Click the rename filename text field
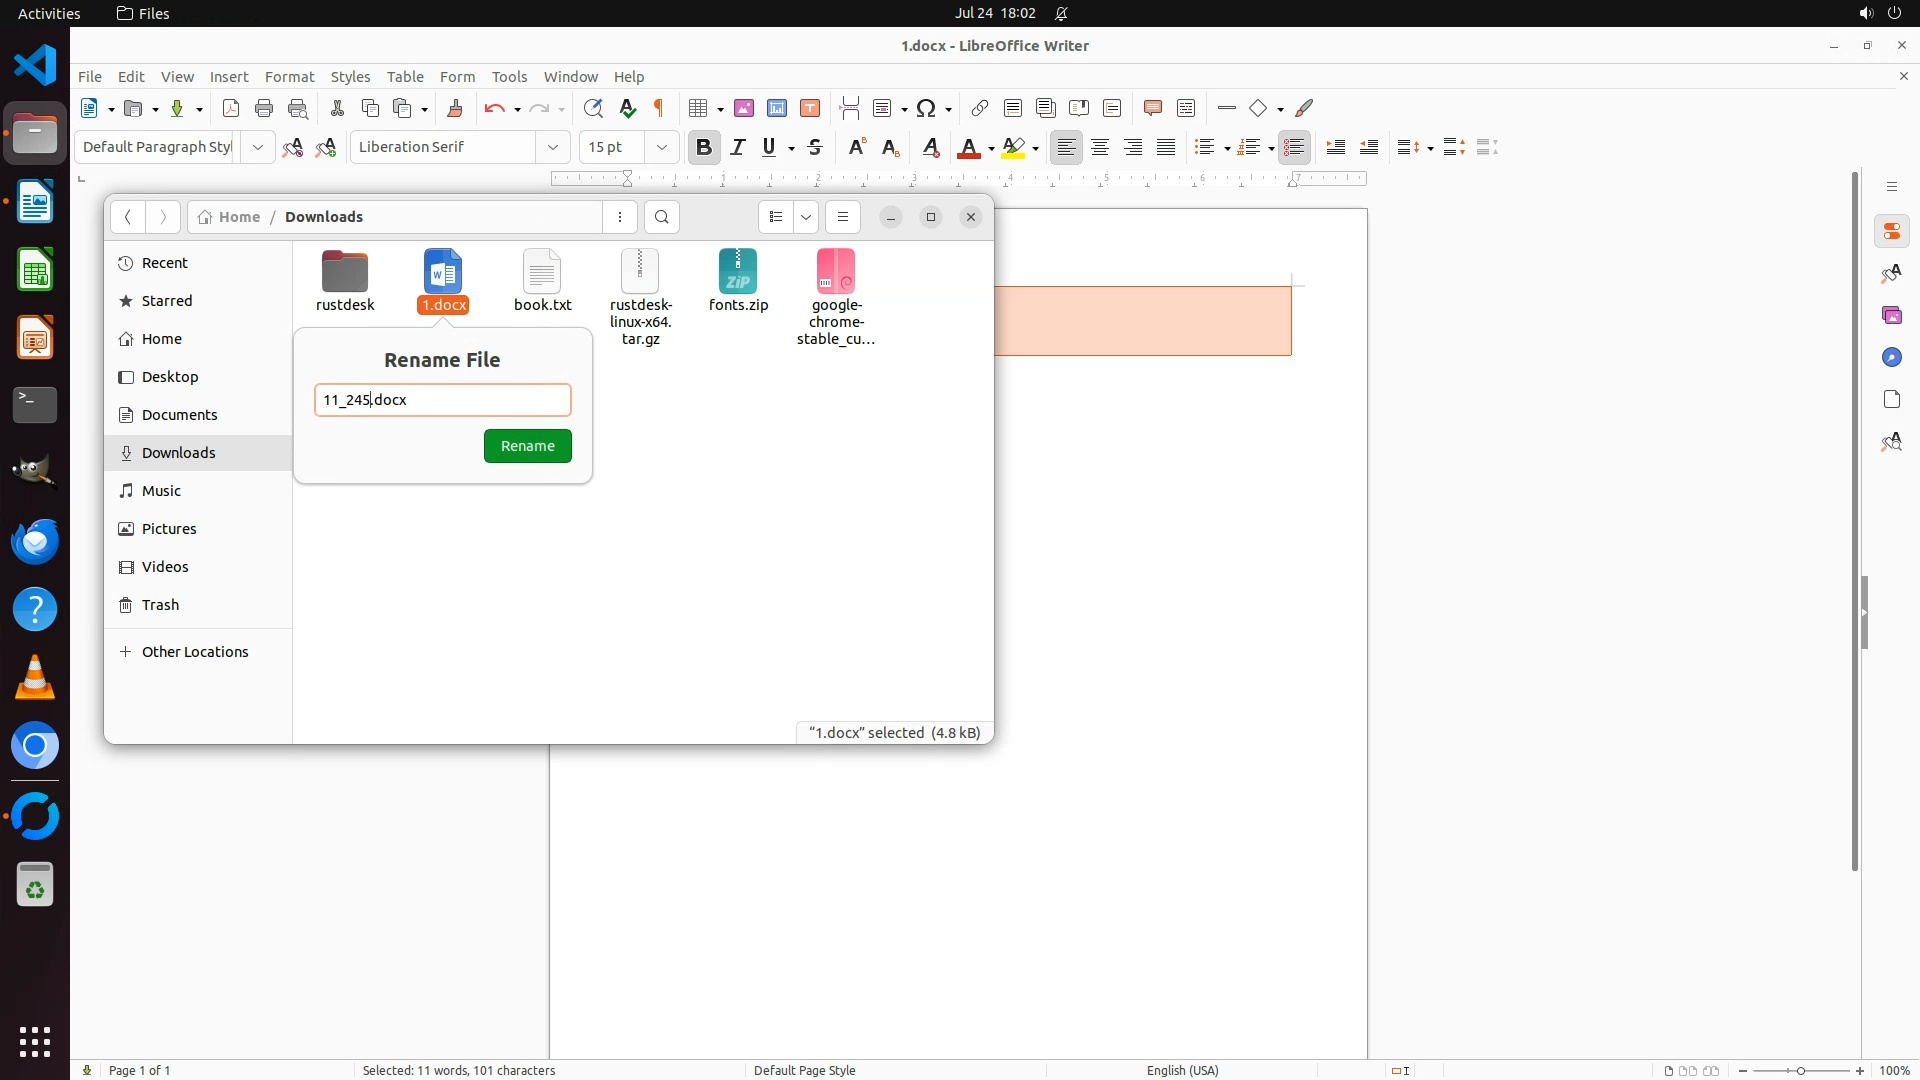 click(442, 400)
